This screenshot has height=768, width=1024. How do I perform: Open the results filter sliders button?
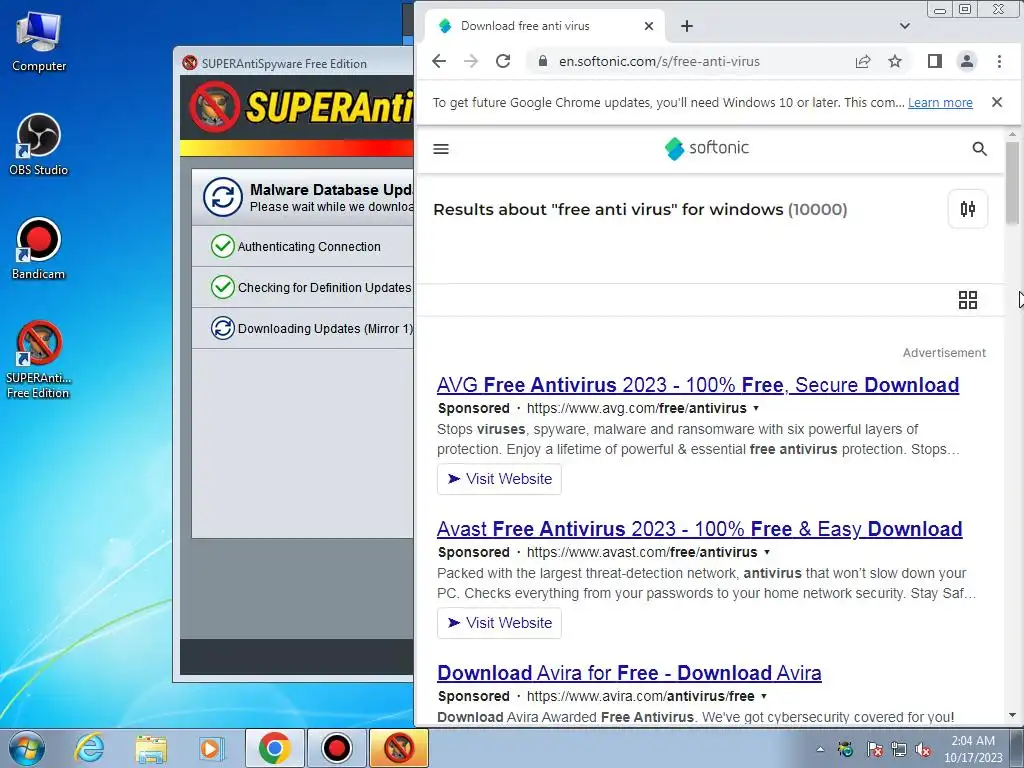pos(967,209)
